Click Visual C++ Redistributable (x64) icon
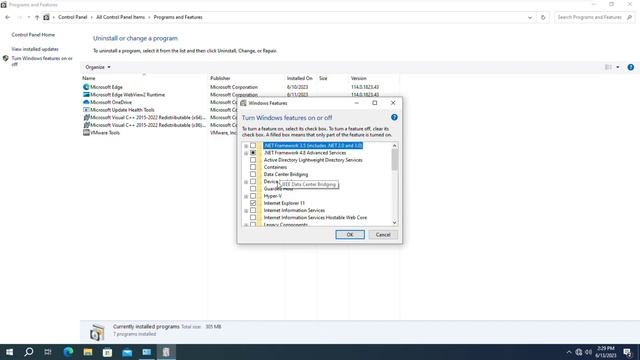Image resolution: width=640 pixels, height=360 pixels. [86, 118]
